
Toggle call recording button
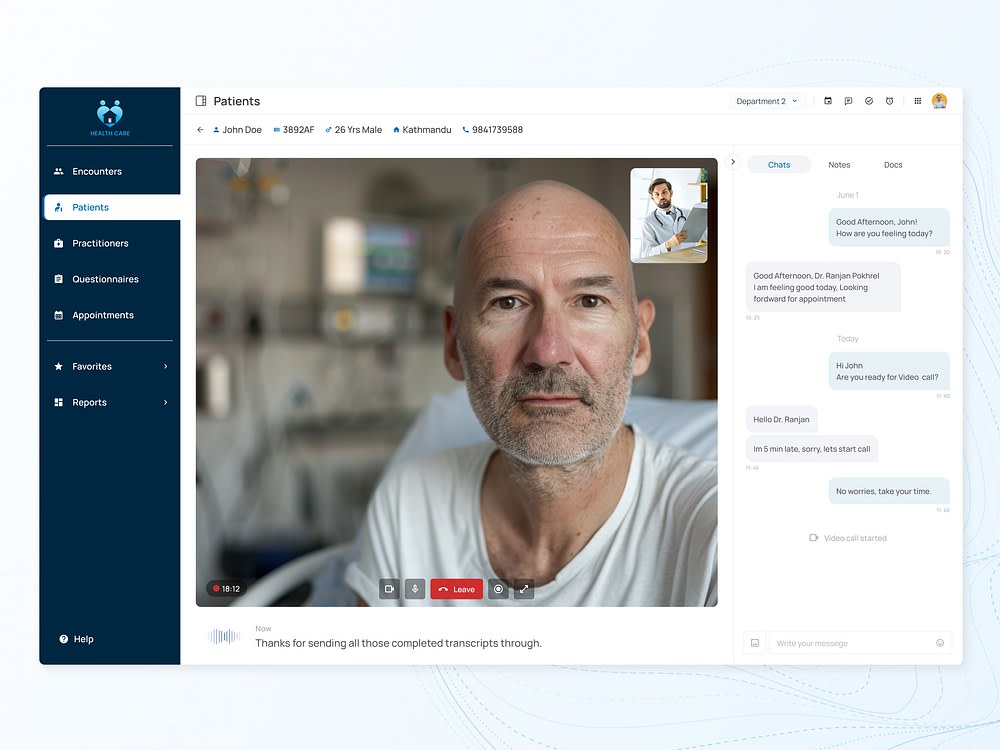pos(498,589)
